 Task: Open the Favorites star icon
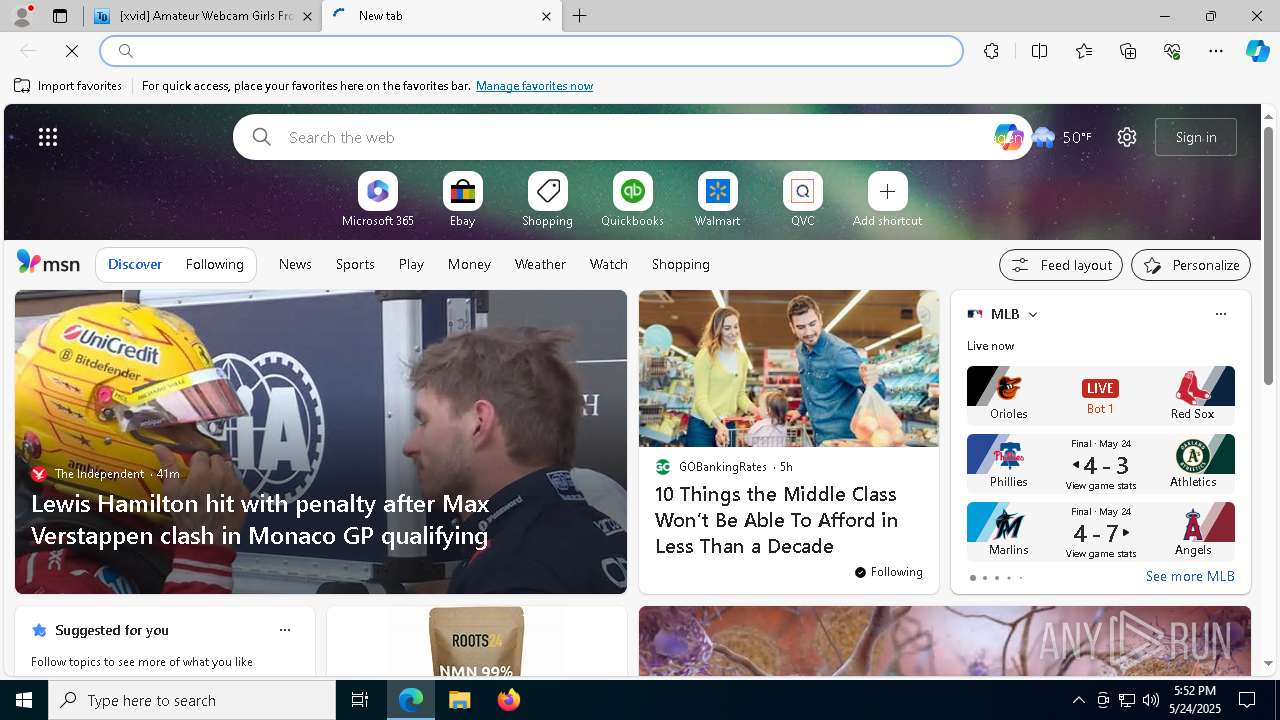point(1084,51)
